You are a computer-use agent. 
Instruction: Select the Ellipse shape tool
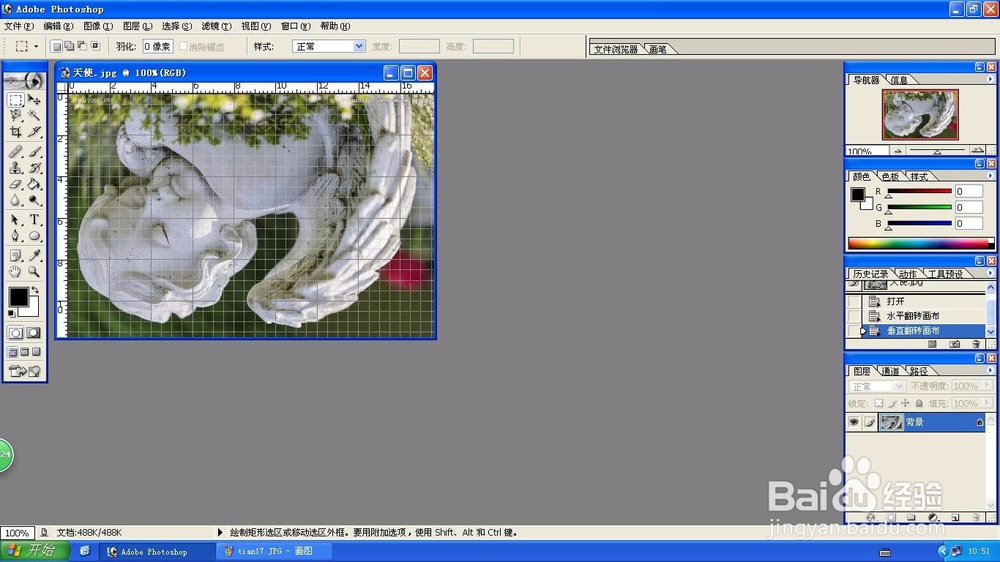34,236
